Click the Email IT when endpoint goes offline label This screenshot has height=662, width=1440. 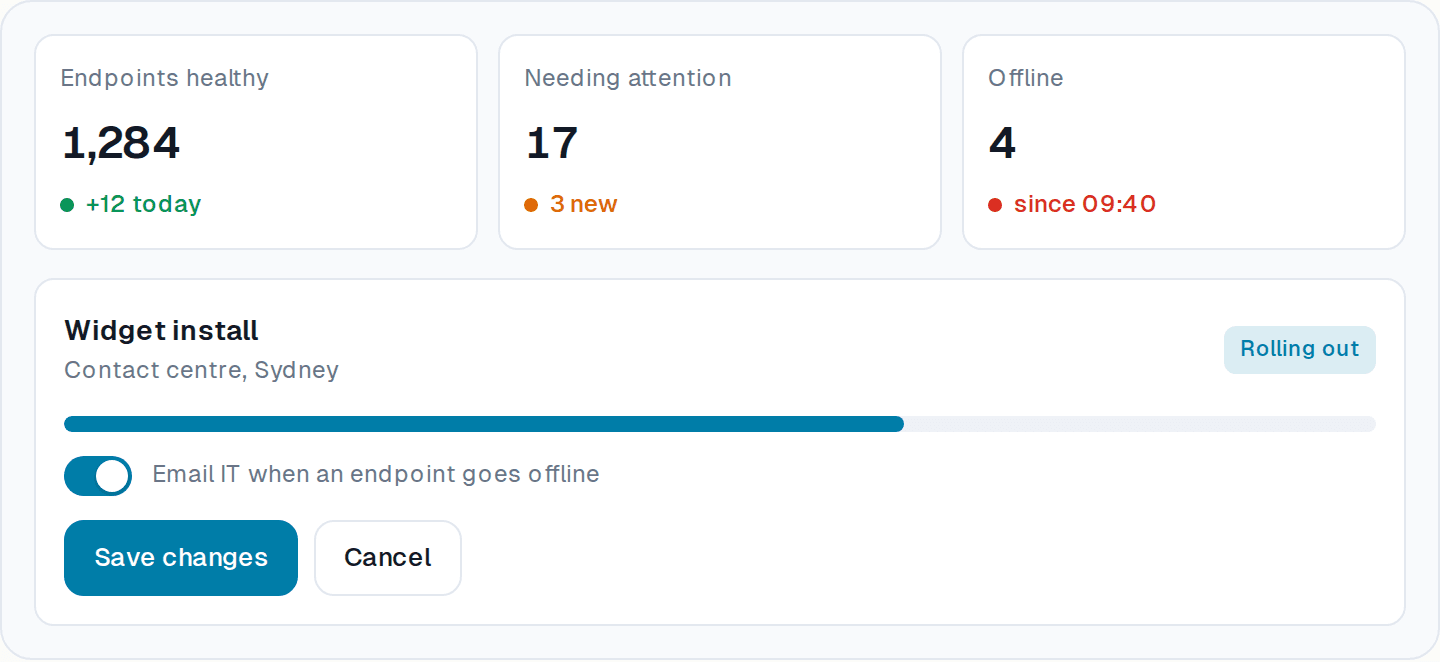point(376,474)
